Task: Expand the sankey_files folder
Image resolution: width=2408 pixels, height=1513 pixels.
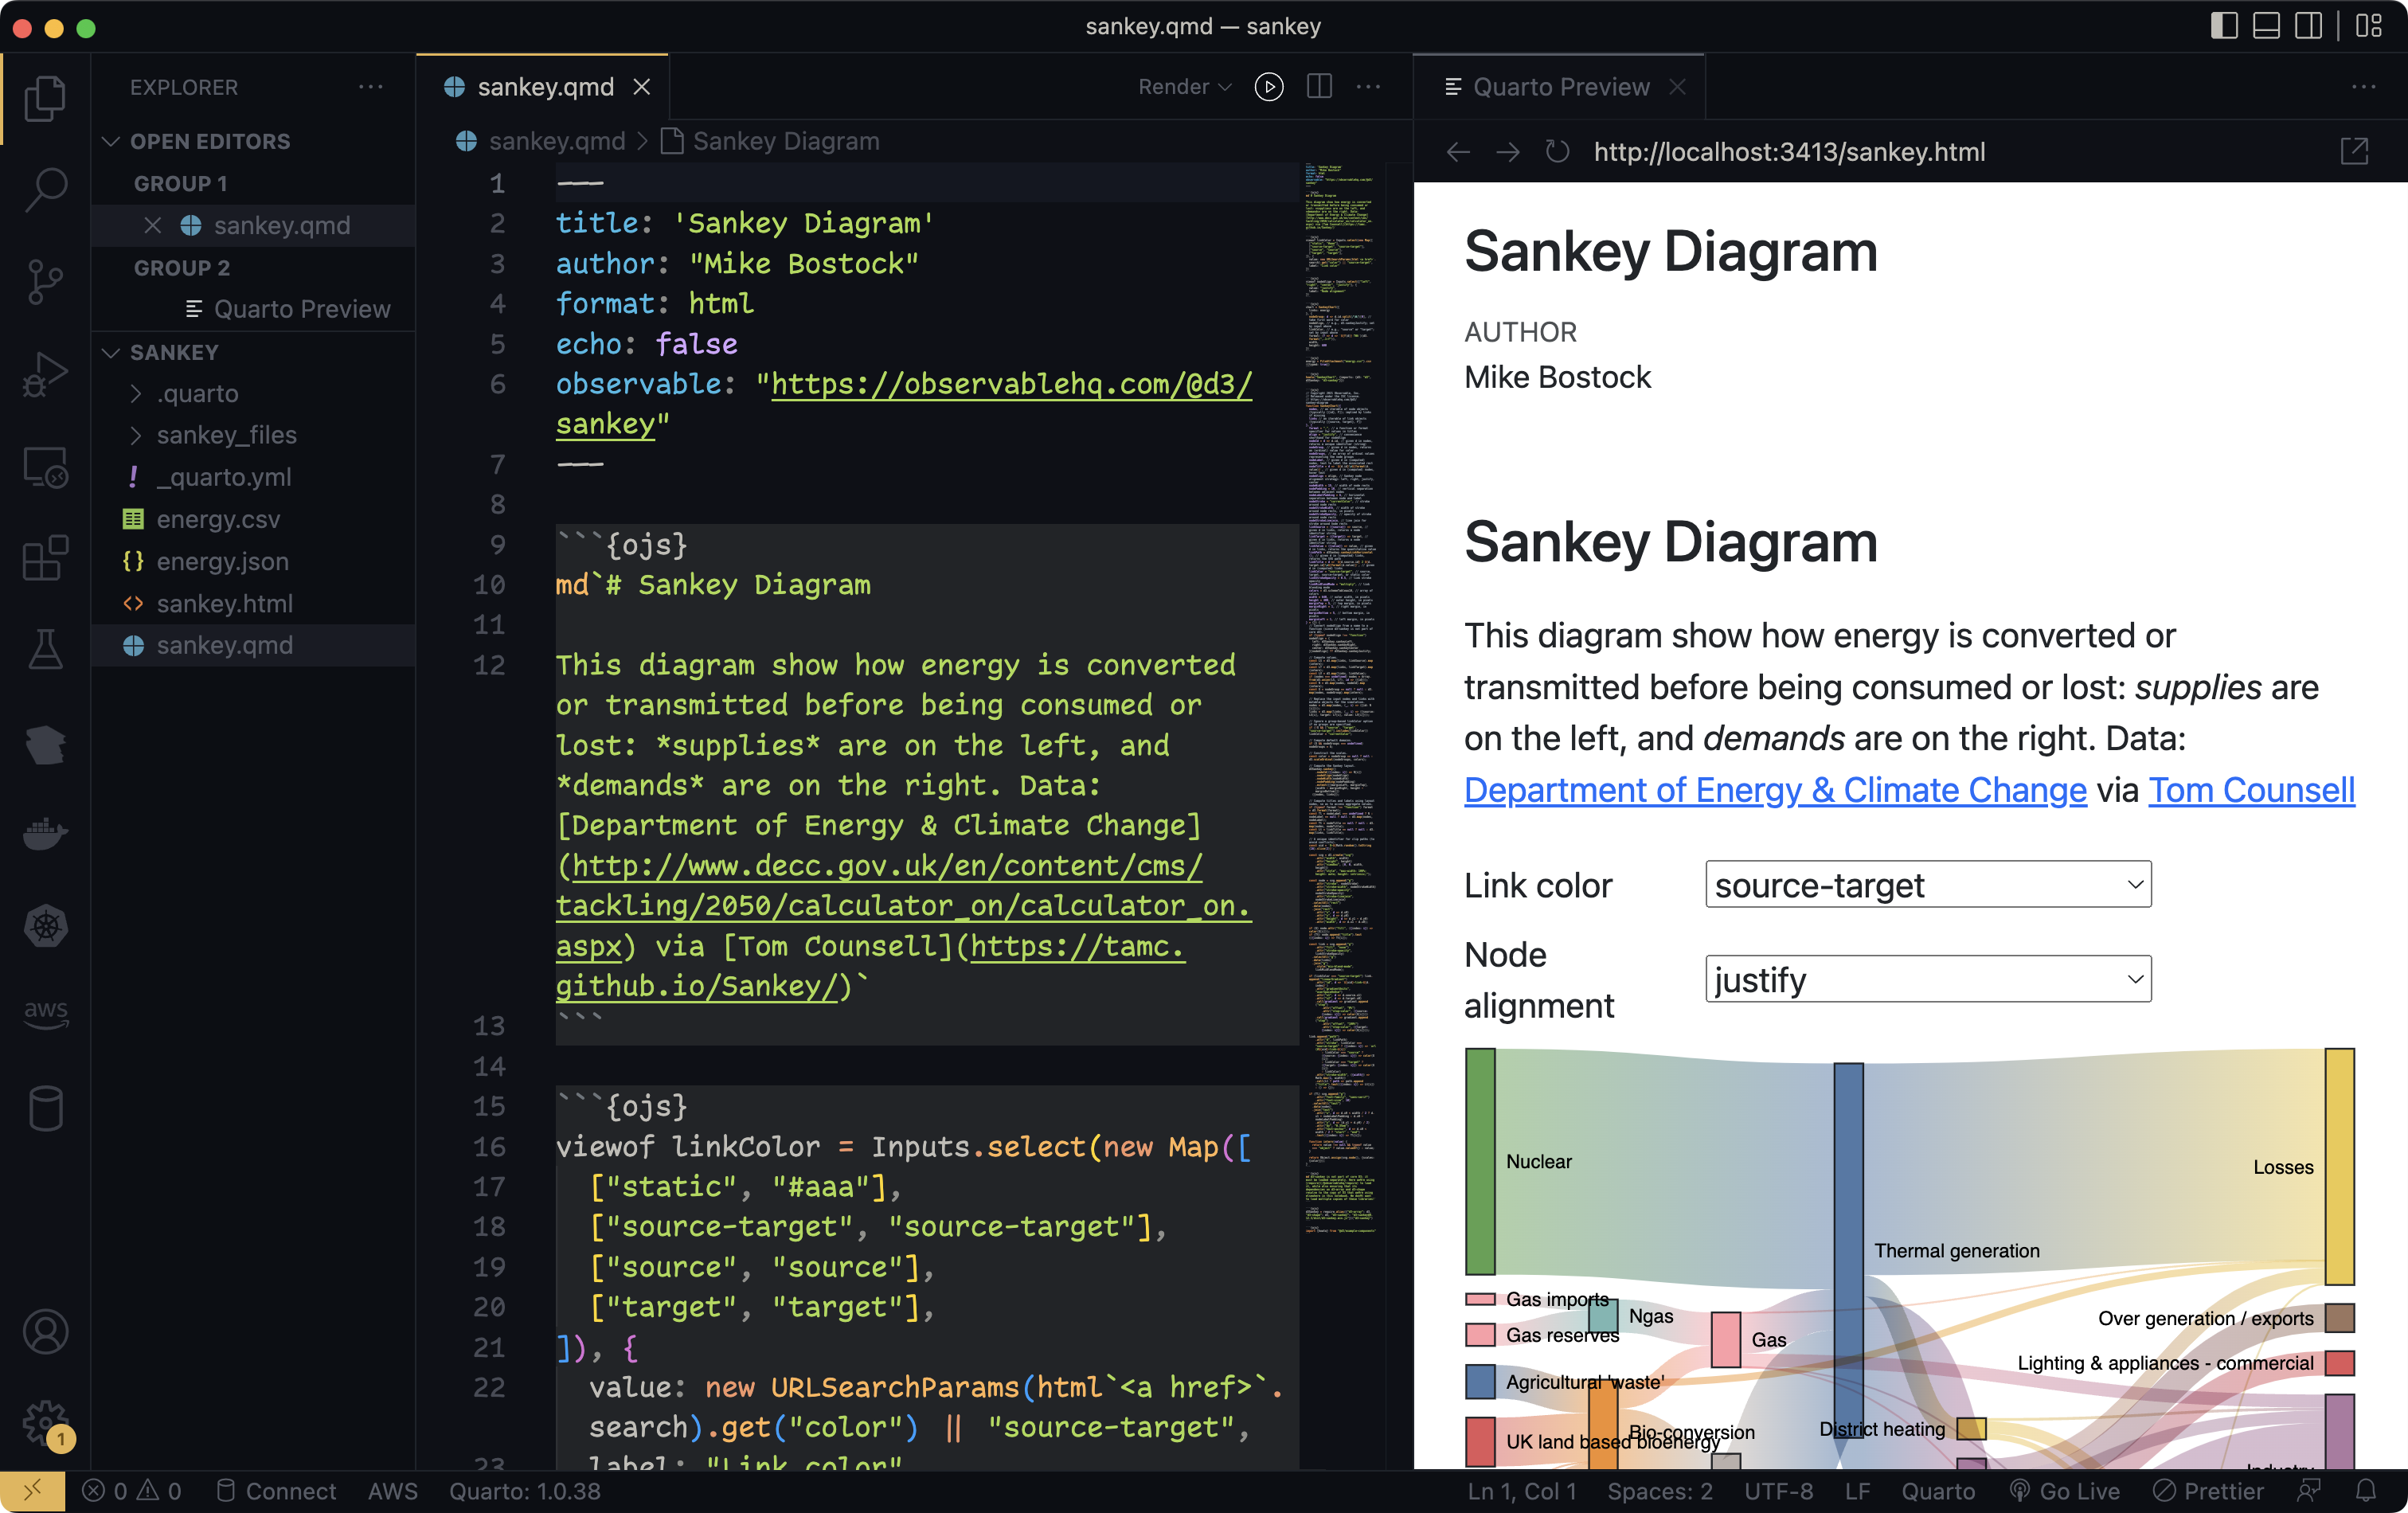Action: [x=226, y=435]
